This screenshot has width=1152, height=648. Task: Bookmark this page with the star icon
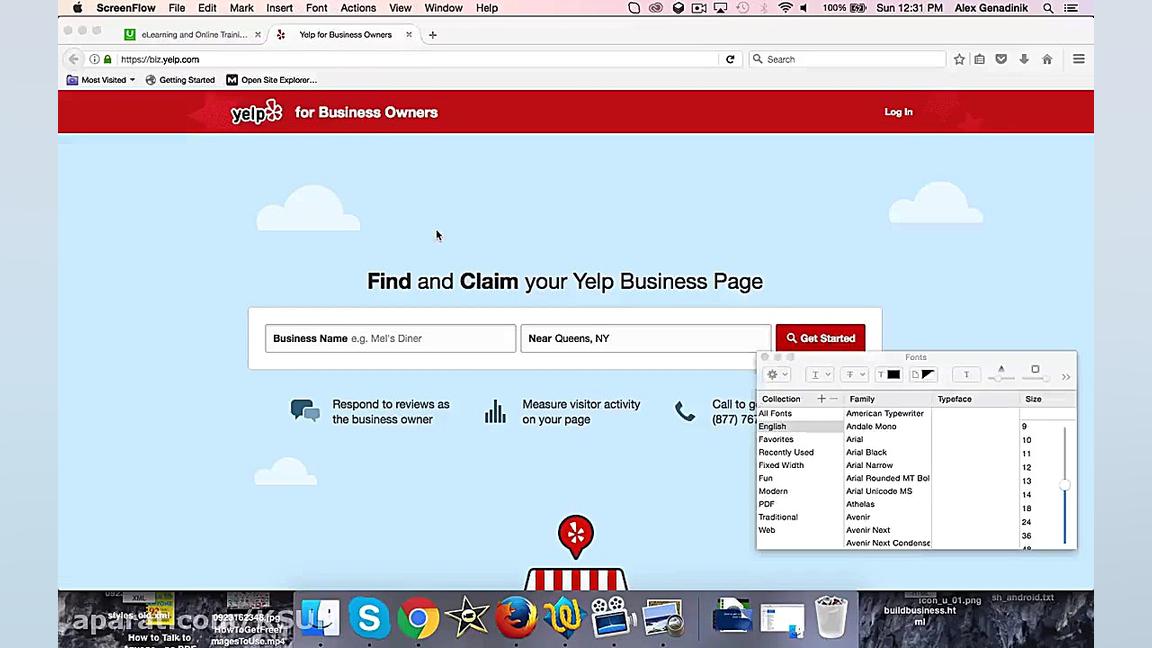pos(959,60)
